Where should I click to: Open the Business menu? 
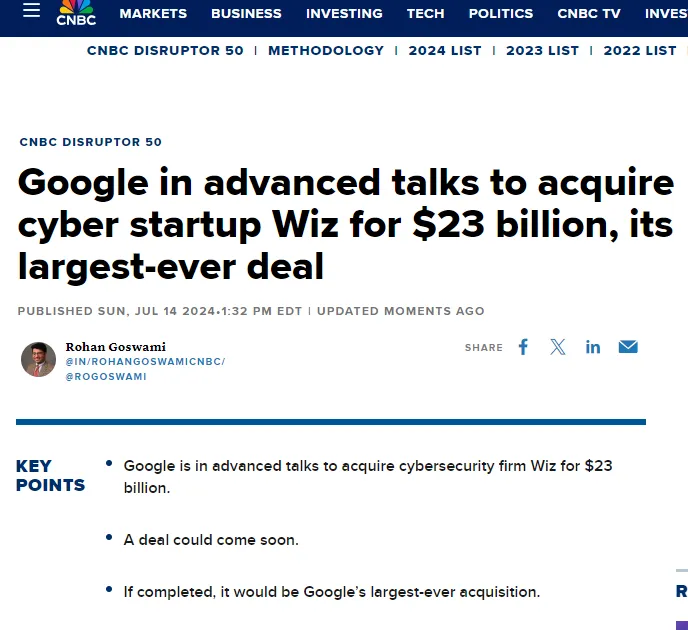(246, 13)
